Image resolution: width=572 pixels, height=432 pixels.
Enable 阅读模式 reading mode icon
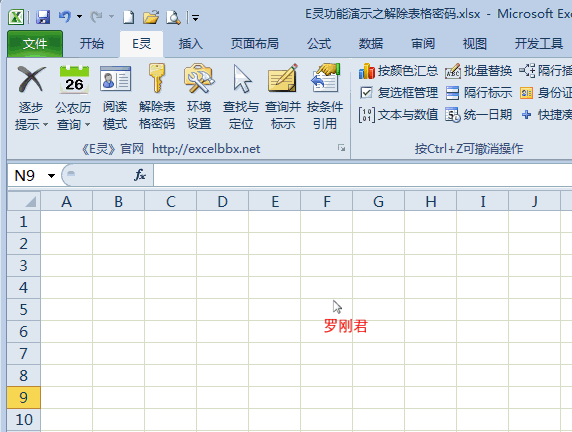click(115, 78)
